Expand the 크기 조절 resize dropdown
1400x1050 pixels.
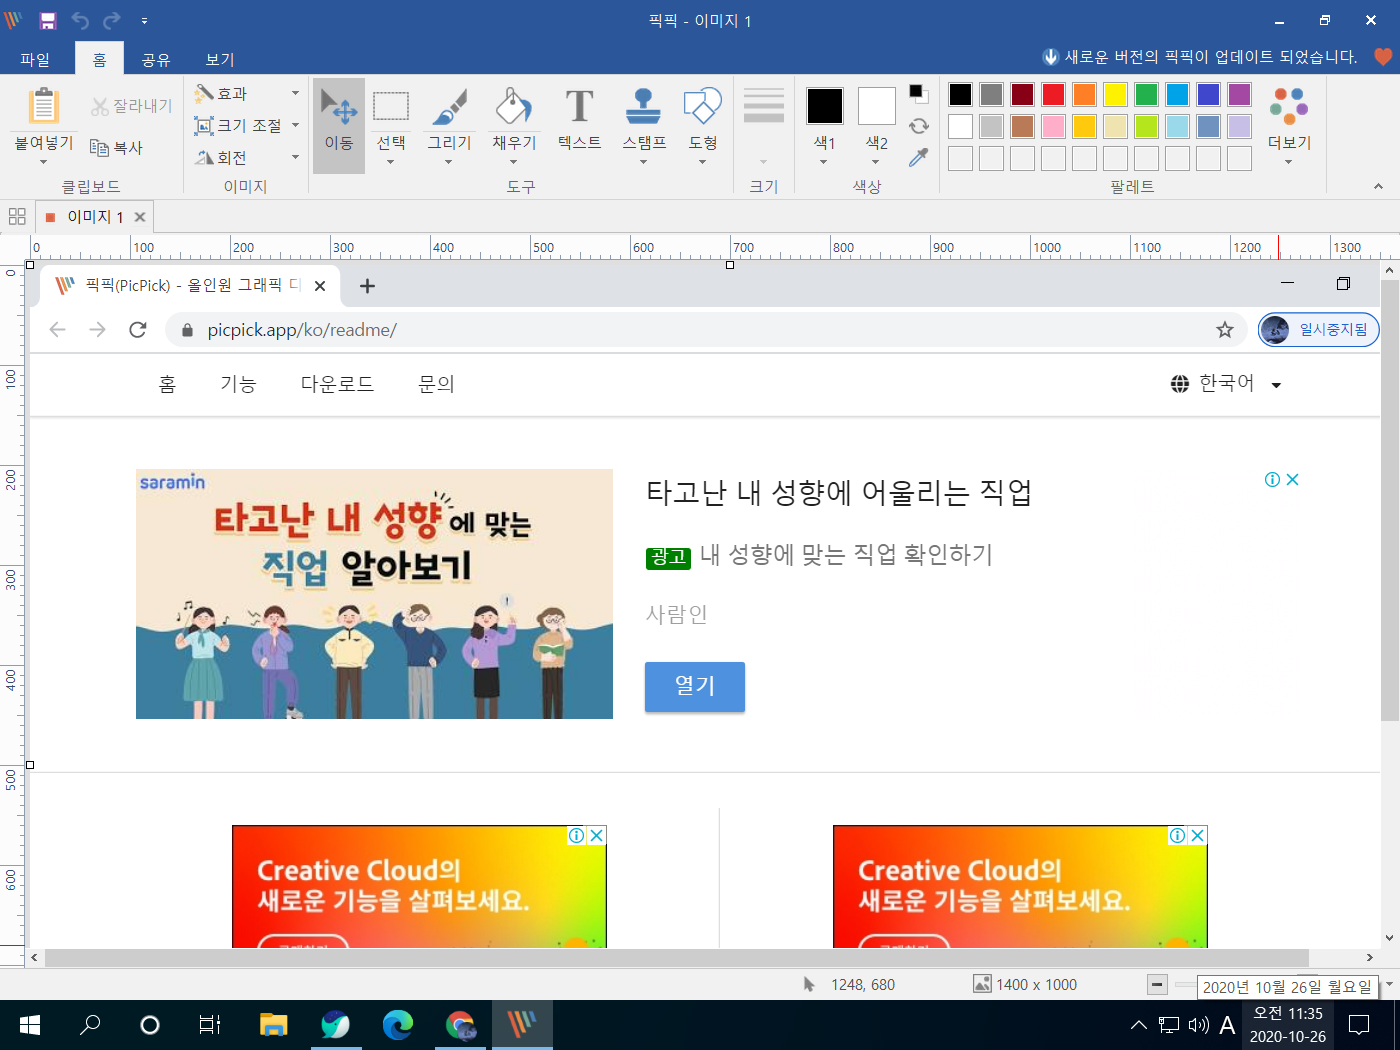tap(295, 125)
